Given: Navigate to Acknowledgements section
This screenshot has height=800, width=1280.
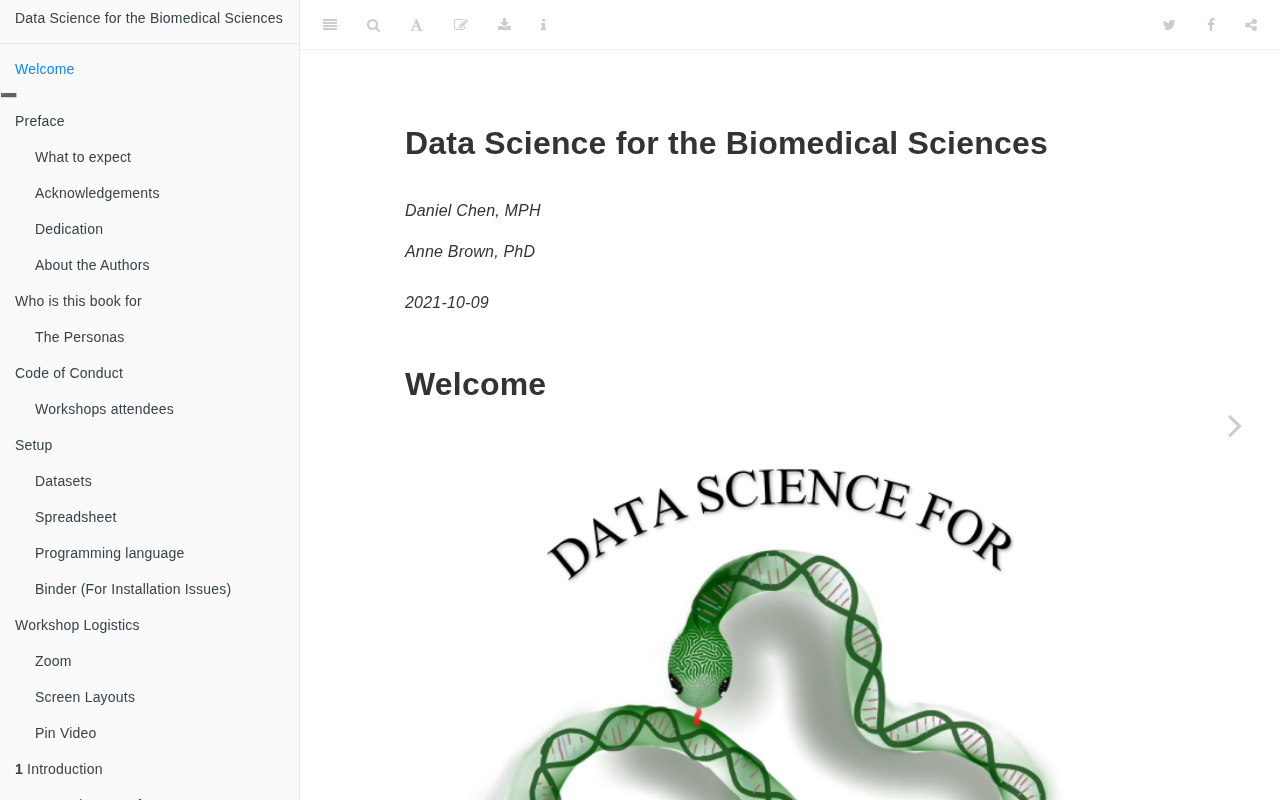Looking at the screenshot, I should click(x=97, y=193).
